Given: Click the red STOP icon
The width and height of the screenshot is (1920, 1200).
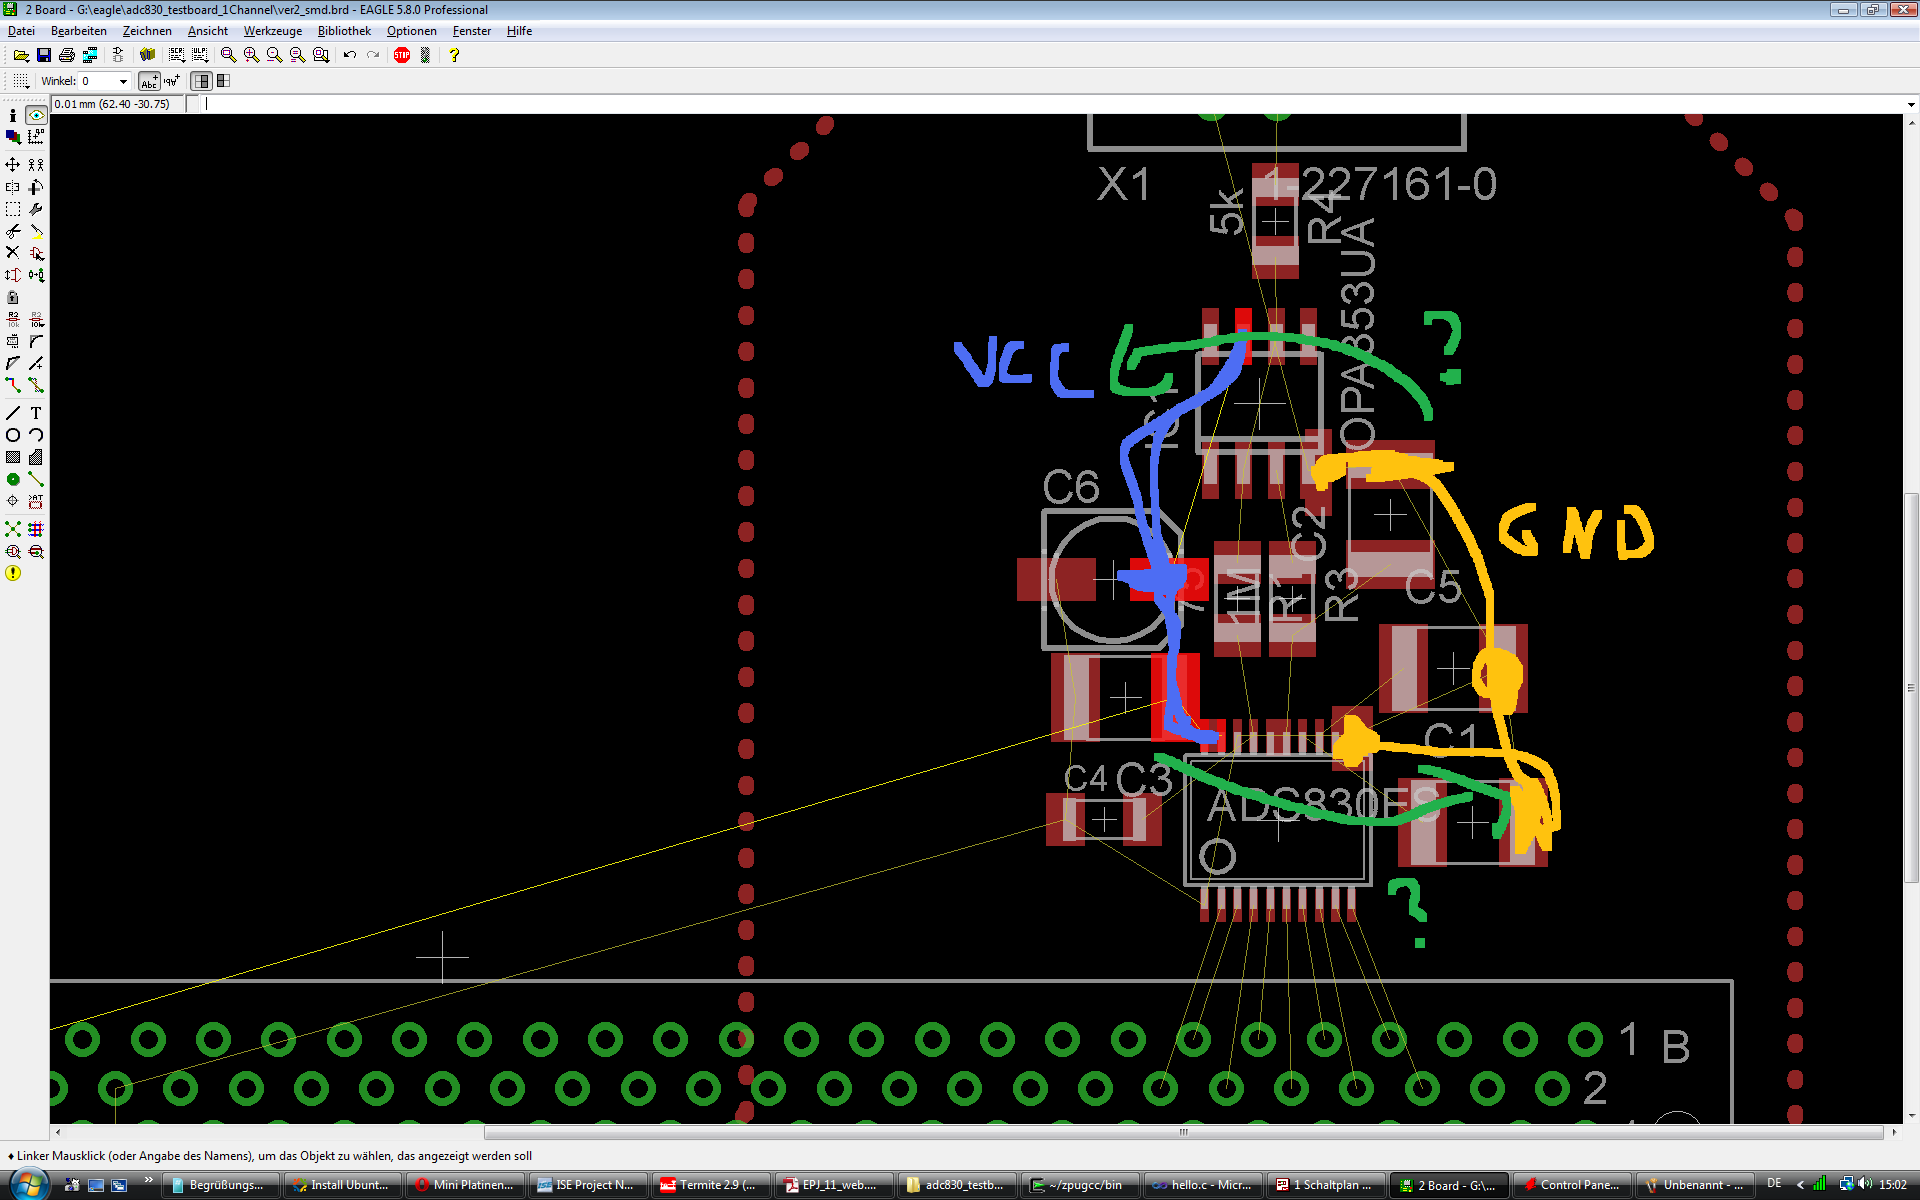Looking at the screenshot, I should pos(402,55).
